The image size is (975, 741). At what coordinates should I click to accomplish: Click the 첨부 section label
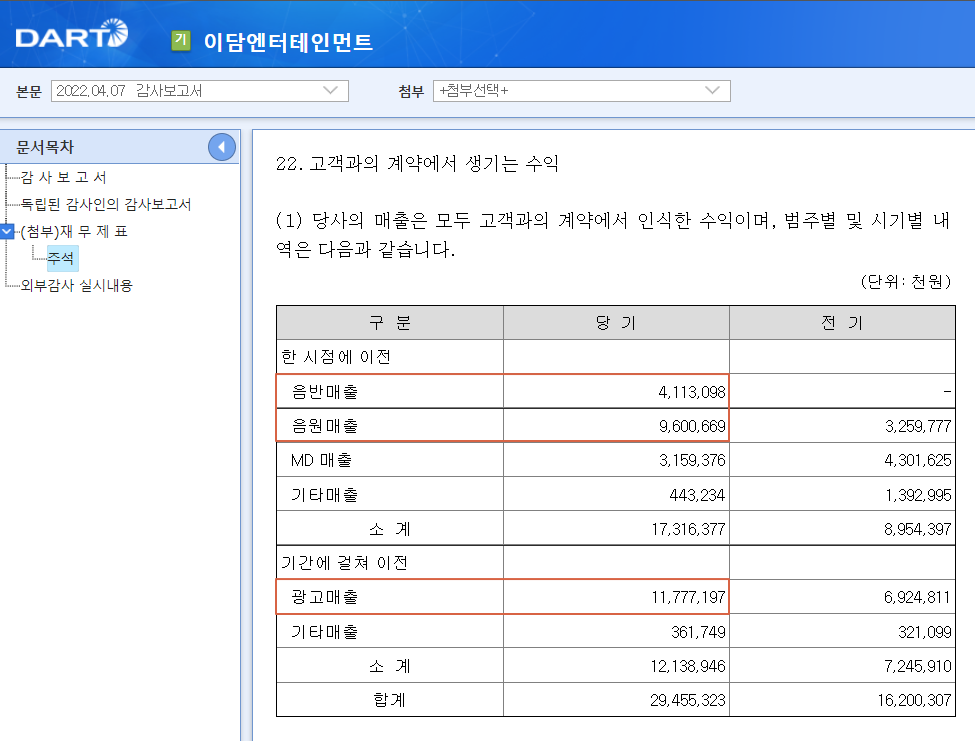406,90
